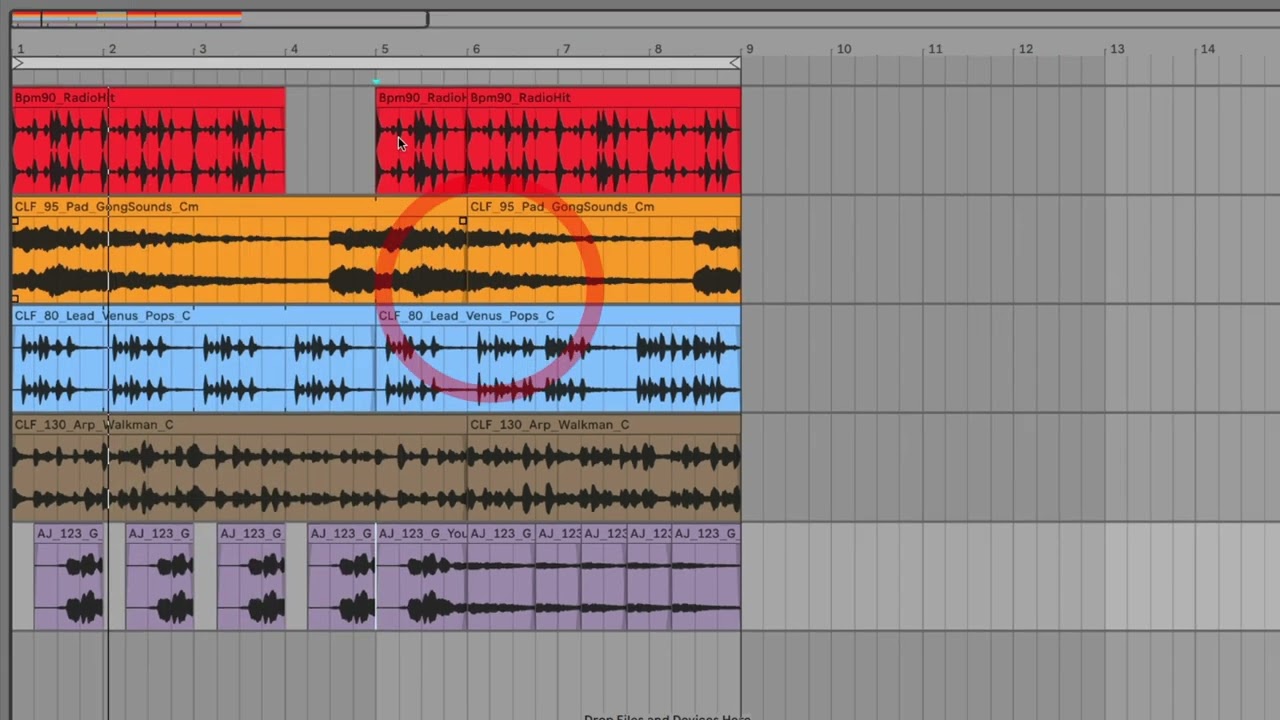Image resolution: width=1280 pixels, height=720 pixels.
Task: Select the loop brace end marker near bar 9
Action: click(735, 63)
